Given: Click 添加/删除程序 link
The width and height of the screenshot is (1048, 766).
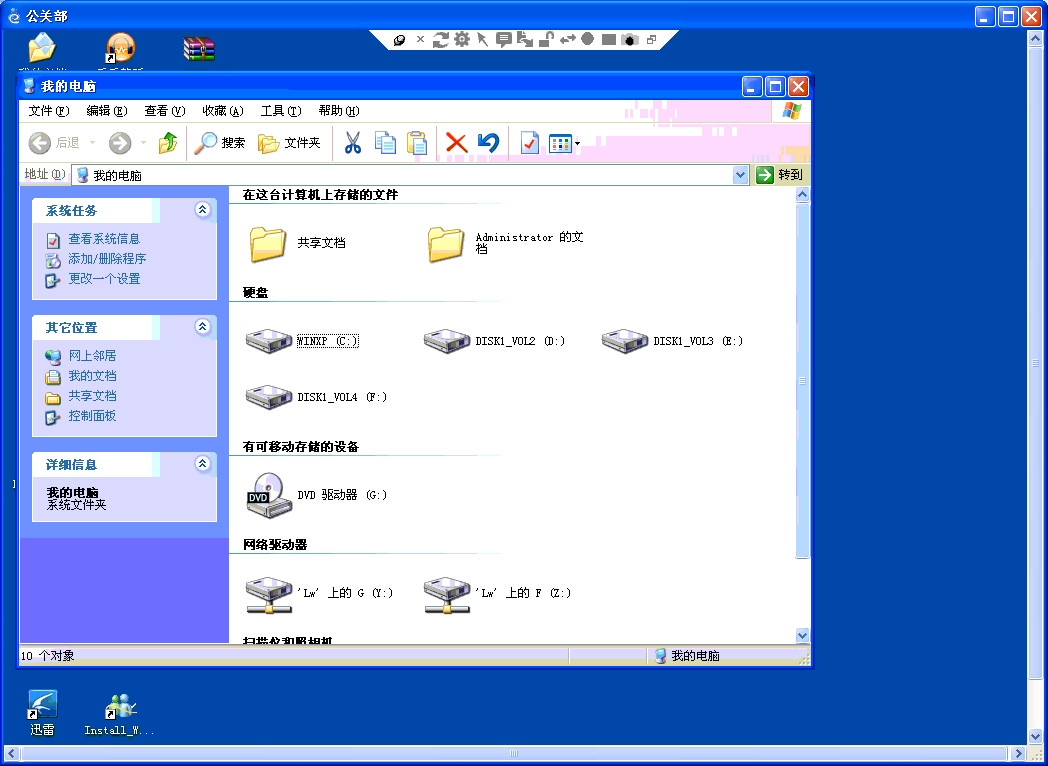Looking at the screenshot, I should [x=107, y=259].
